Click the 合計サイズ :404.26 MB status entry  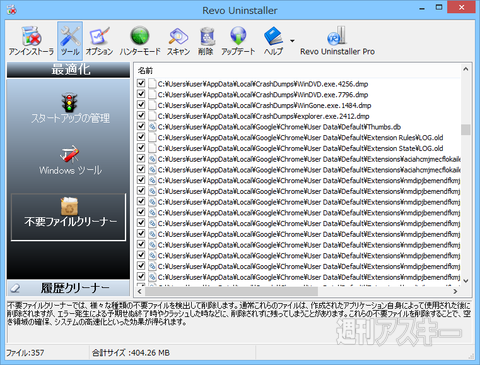[131, 353]
